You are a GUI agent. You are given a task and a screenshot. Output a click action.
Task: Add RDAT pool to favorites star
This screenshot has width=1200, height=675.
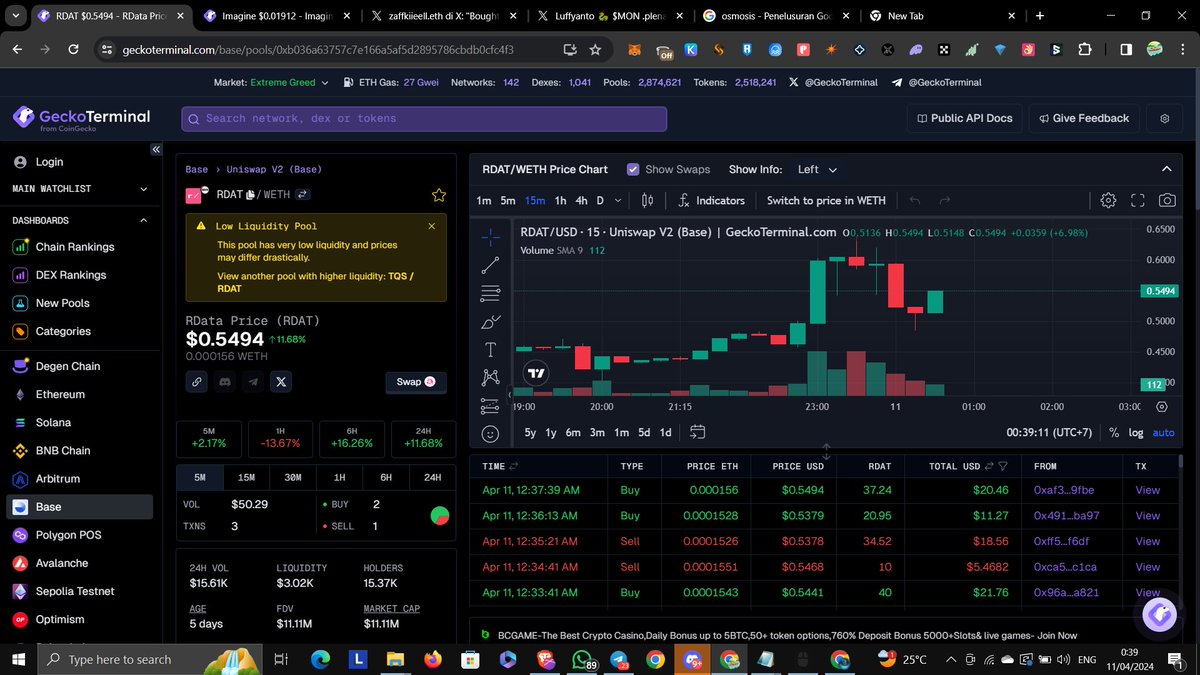(x=438, y=195)
